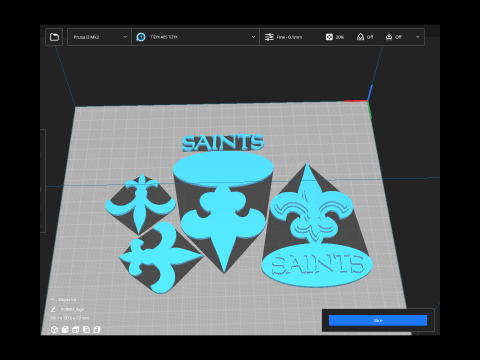Click the 20% infill value
This screenshot has width=480, height=360.
[x=340, y=37]
